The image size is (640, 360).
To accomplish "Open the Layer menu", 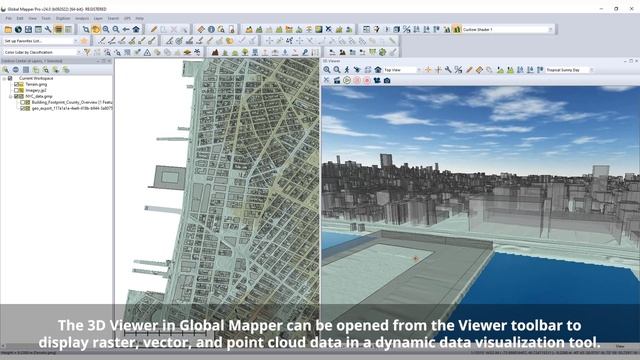I will pyautogui.click(x=98, y=18).
